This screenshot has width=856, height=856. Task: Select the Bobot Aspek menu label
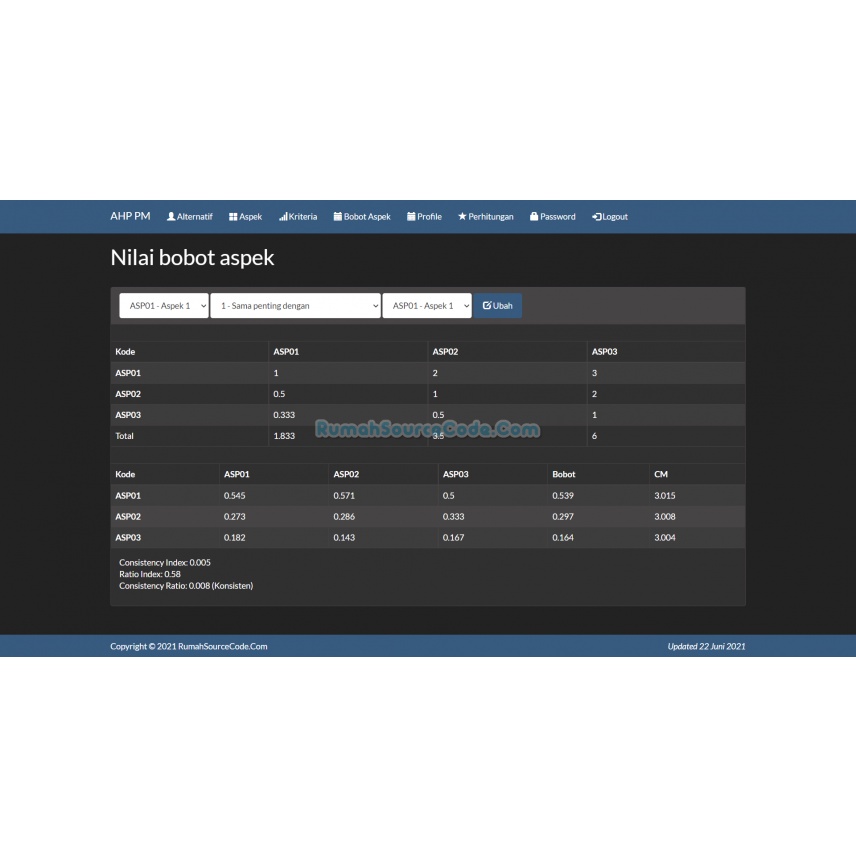367,217
